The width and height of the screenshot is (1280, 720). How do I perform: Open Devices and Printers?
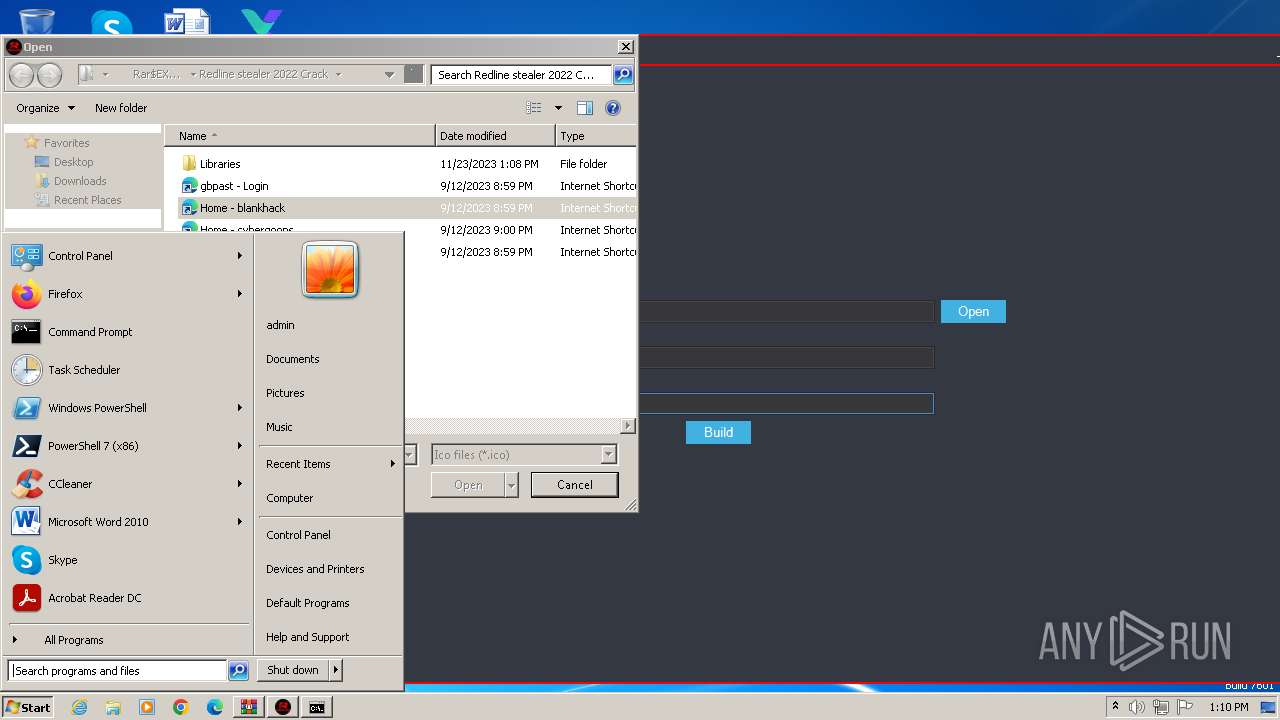[315, 569]
